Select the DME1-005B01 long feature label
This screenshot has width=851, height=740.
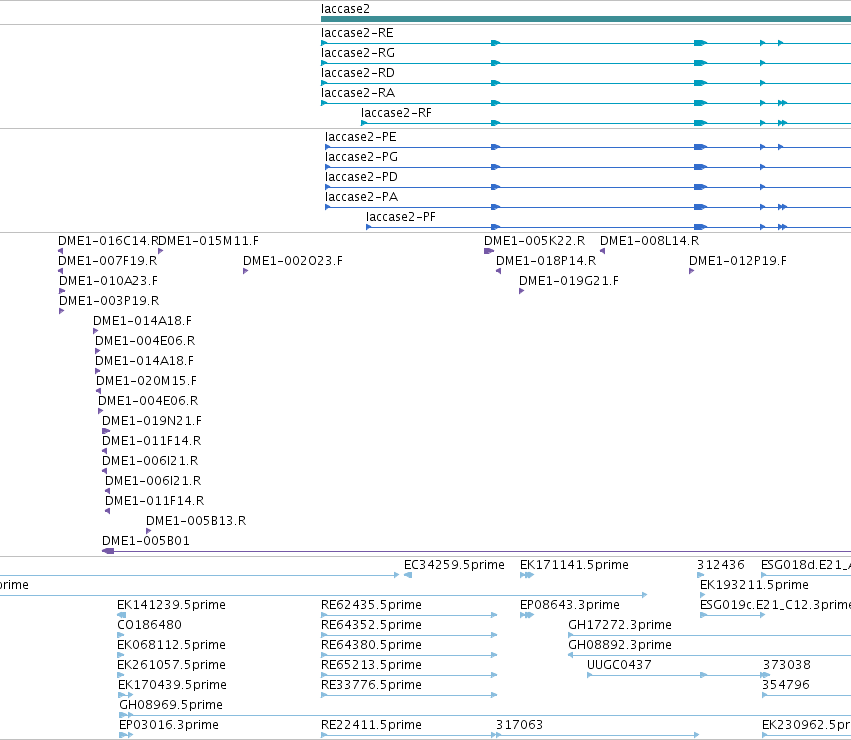point(146,541)
